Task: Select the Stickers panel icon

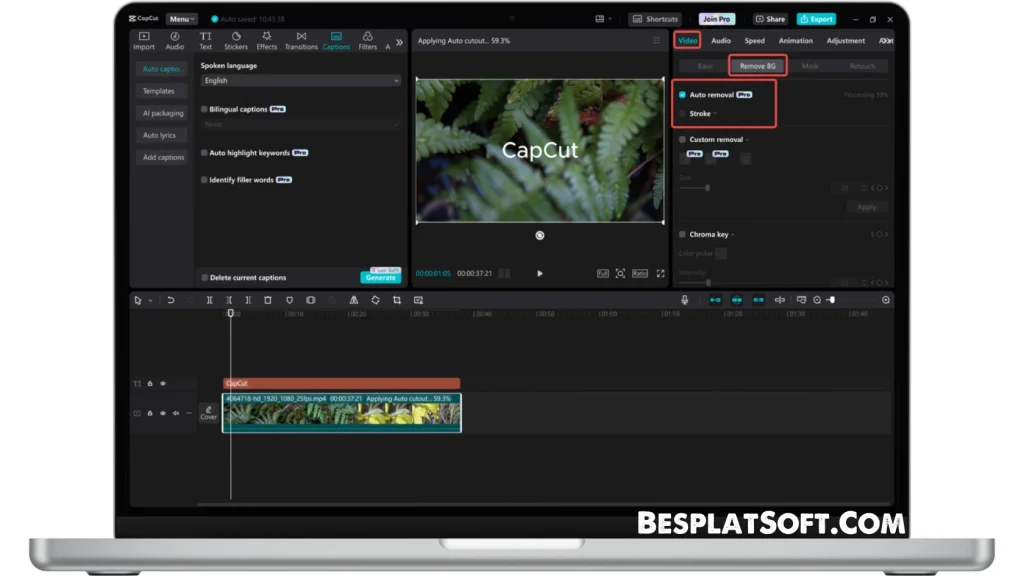Action: point(236,41)
